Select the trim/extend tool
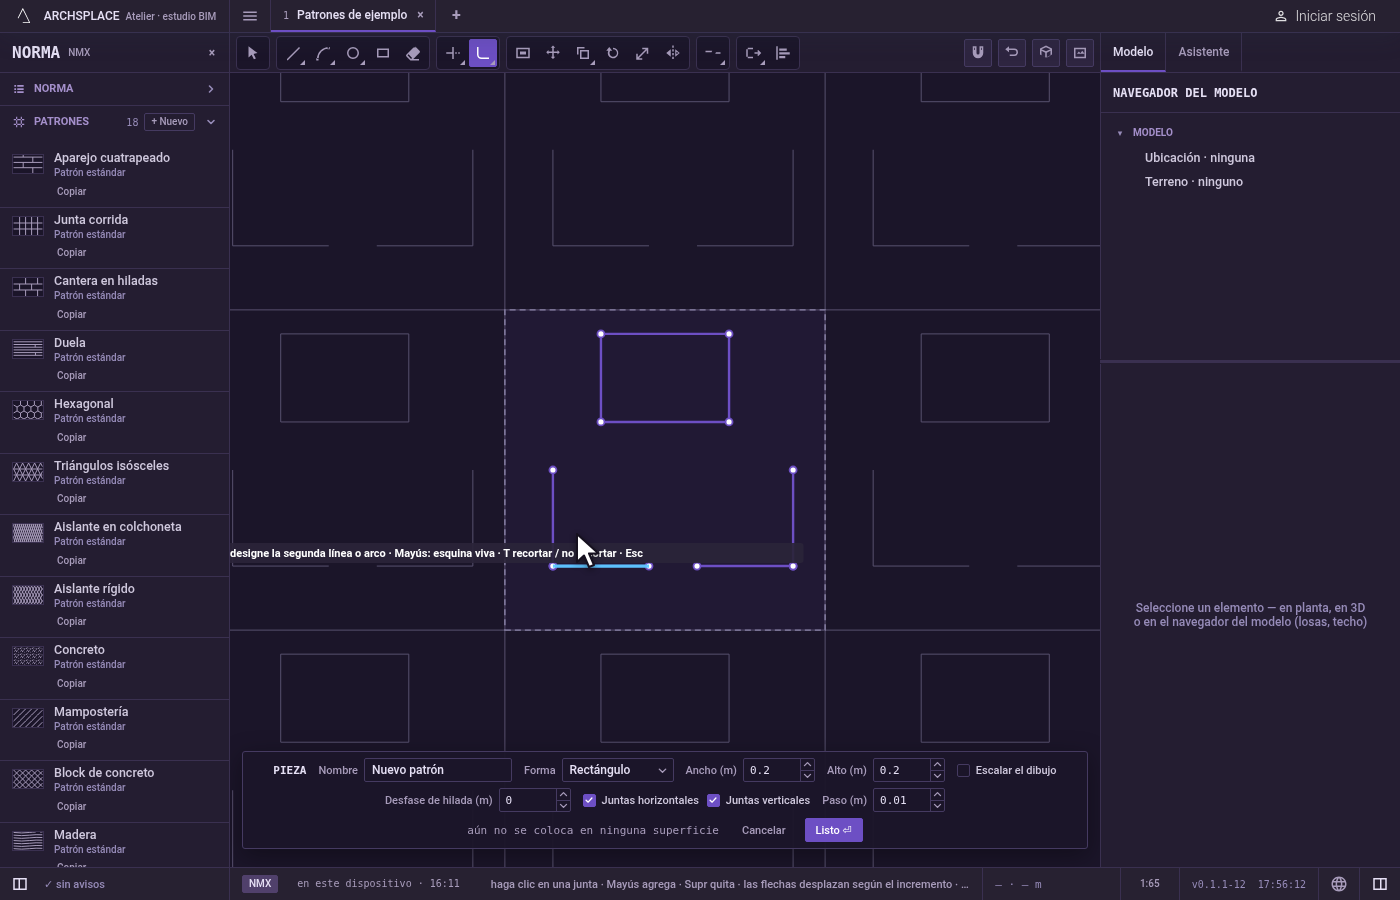Viewport: 1400px width, 900px height. 453,53
